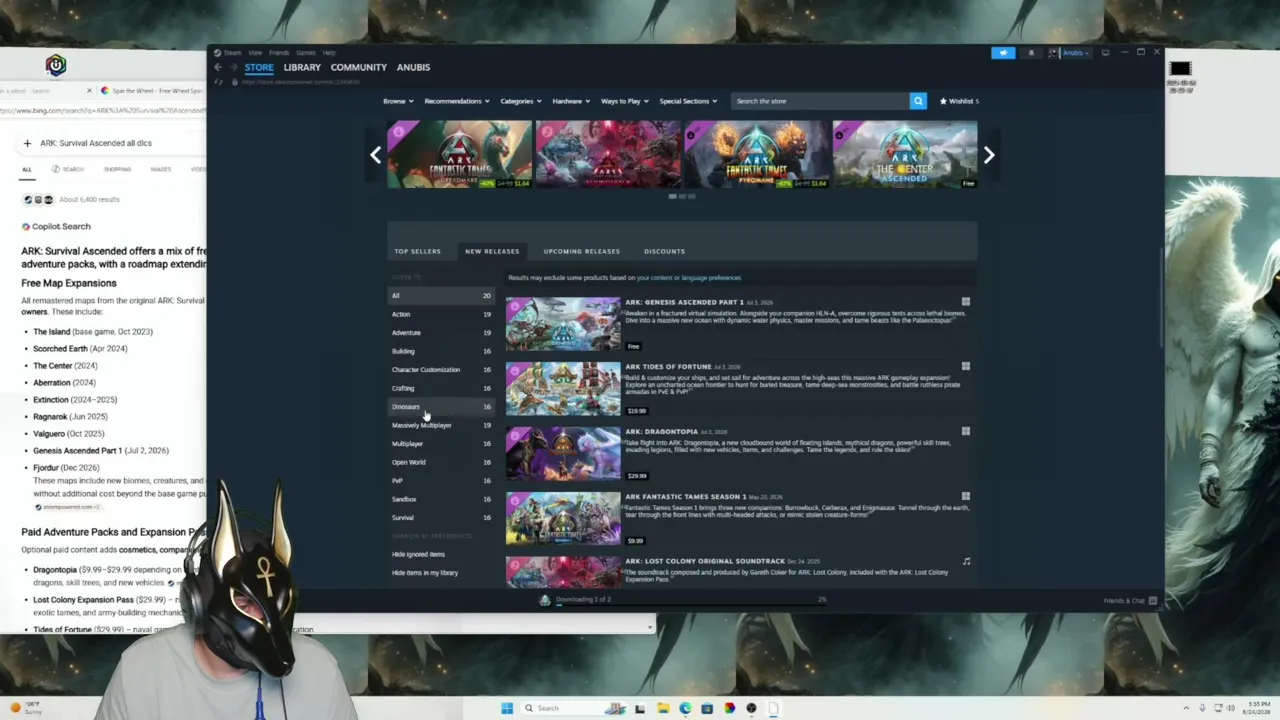
Task: Open the Categories dropdown
Action: pos(520,101)
